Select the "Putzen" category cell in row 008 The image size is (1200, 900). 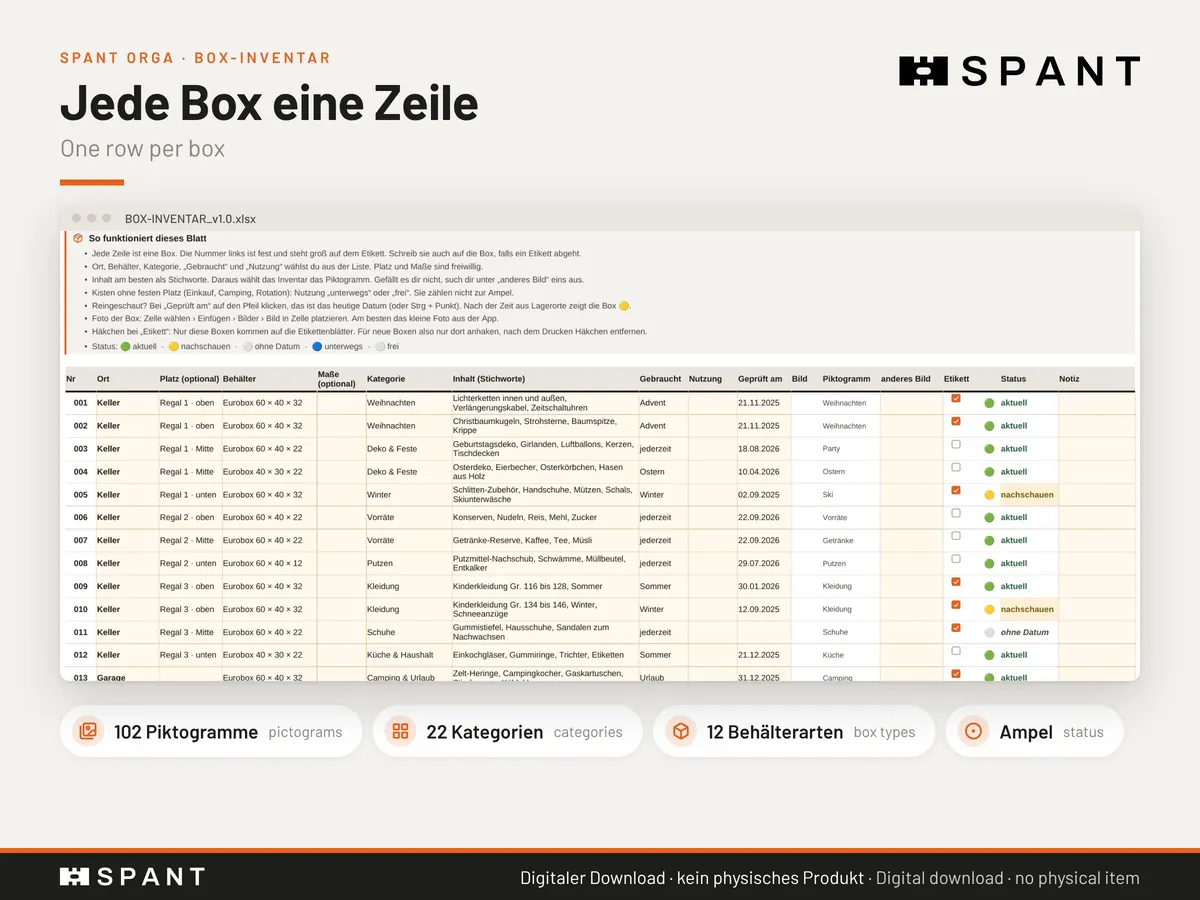pos(407,564)
